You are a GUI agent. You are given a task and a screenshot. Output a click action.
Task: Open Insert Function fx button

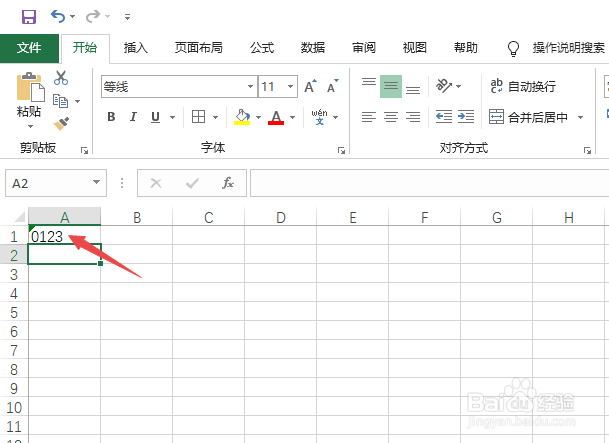tap(228, 183)
